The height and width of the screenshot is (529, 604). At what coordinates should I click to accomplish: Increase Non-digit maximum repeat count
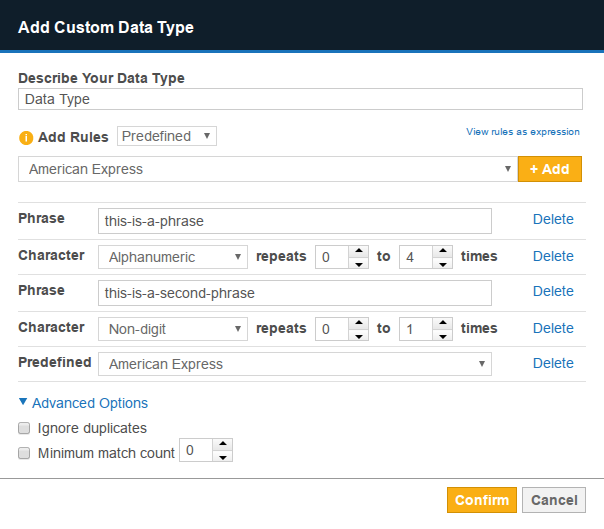tap(442, 322)
